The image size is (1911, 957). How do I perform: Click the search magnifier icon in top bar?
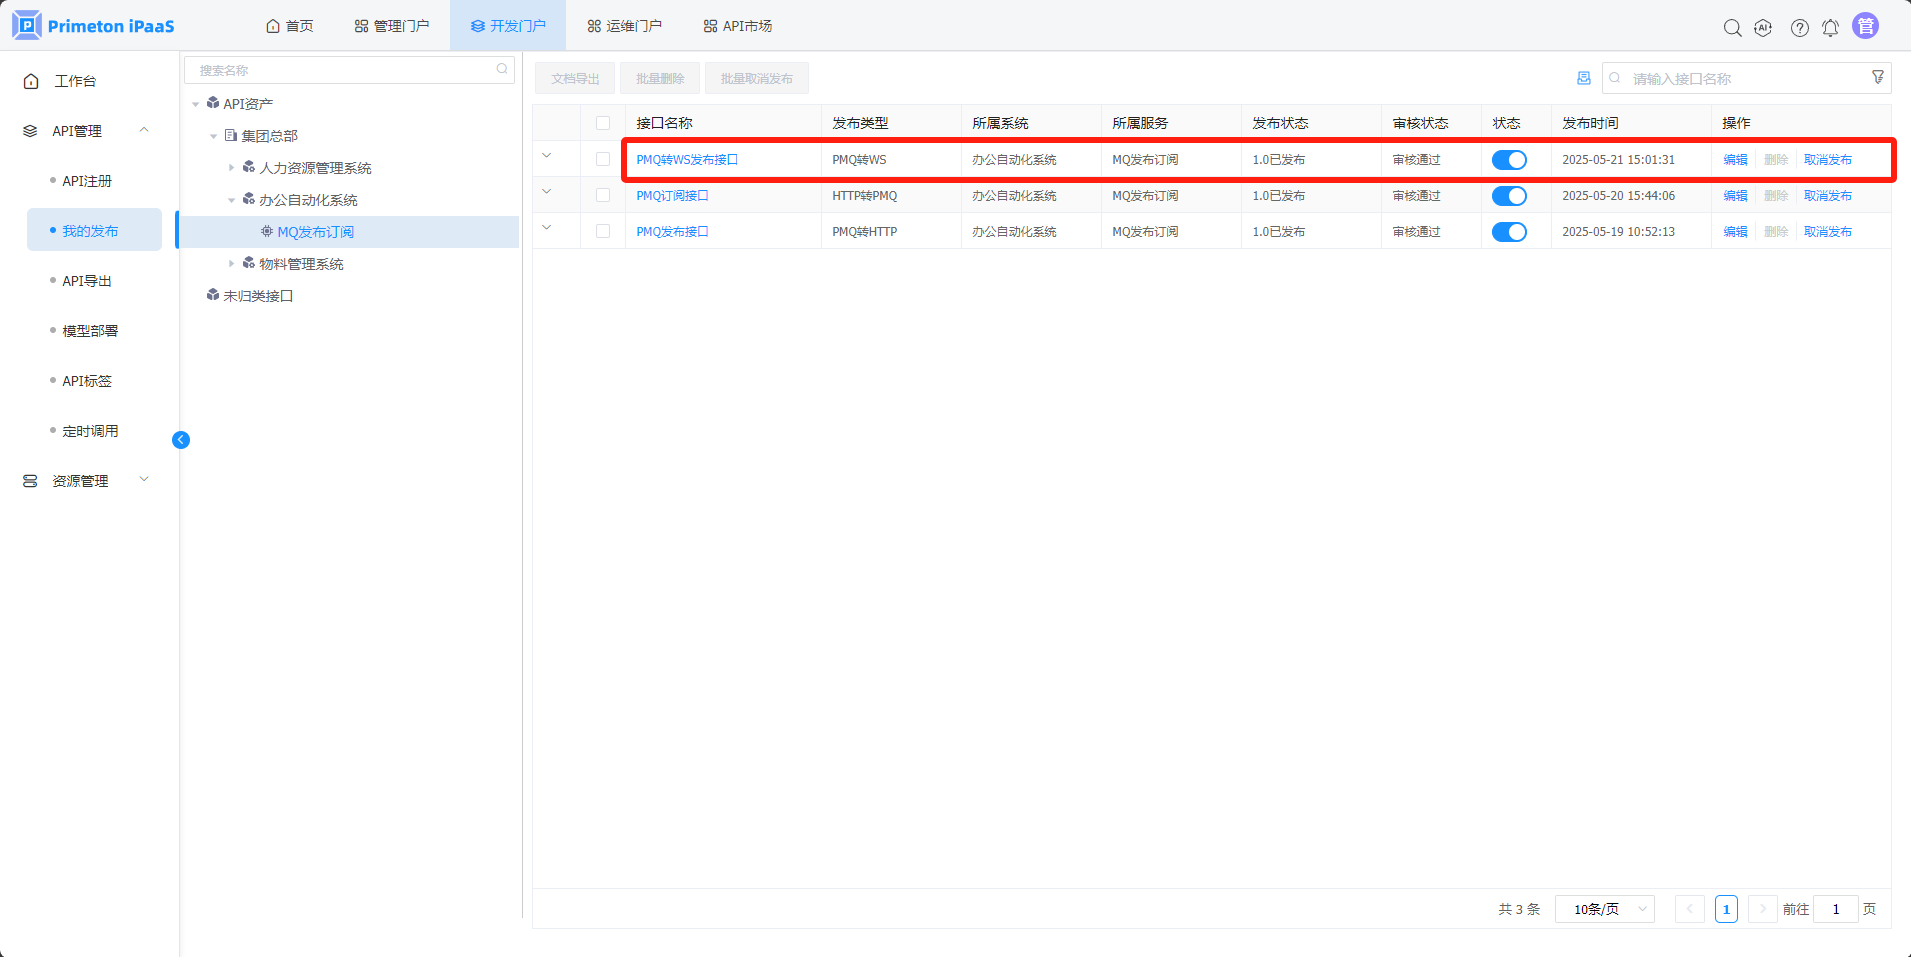point(1732,28)
